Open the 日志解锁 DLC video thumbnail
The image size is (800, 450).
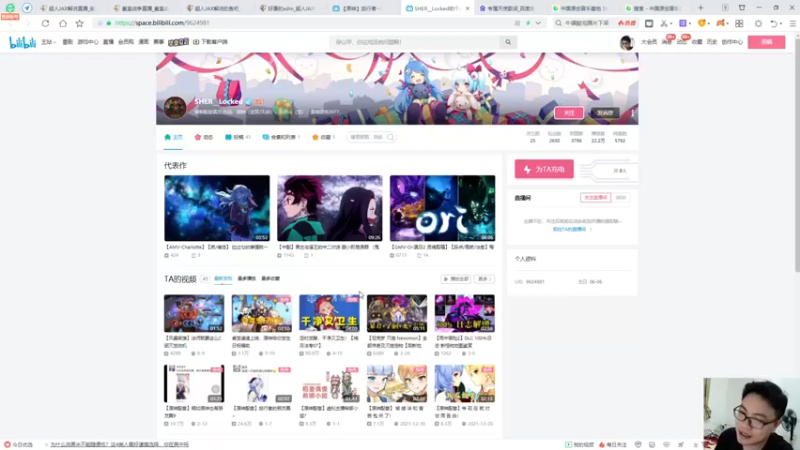(464, 313)
